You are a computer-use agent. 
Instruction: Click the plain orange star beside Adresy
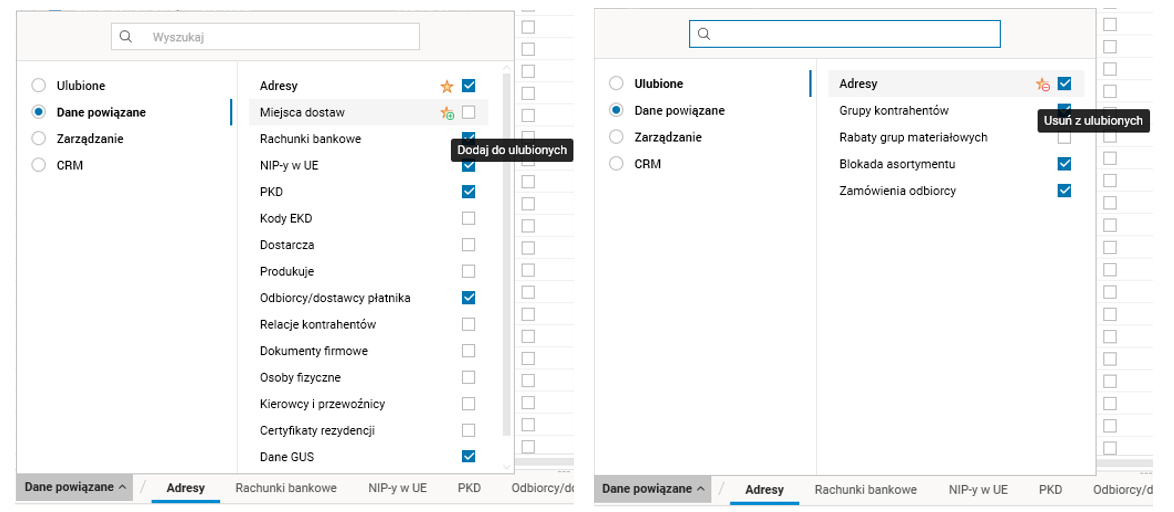pyautogui.click(x=447, y=87)
